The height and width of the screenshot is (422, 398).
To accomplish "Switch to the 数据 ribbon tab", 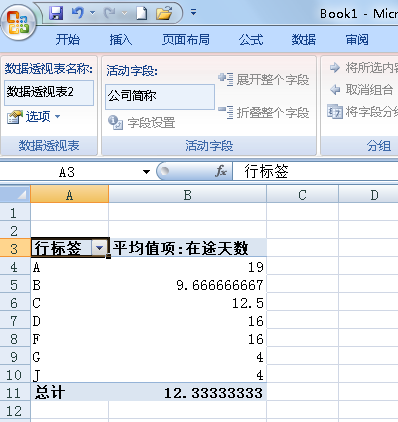I will point(304,40).
